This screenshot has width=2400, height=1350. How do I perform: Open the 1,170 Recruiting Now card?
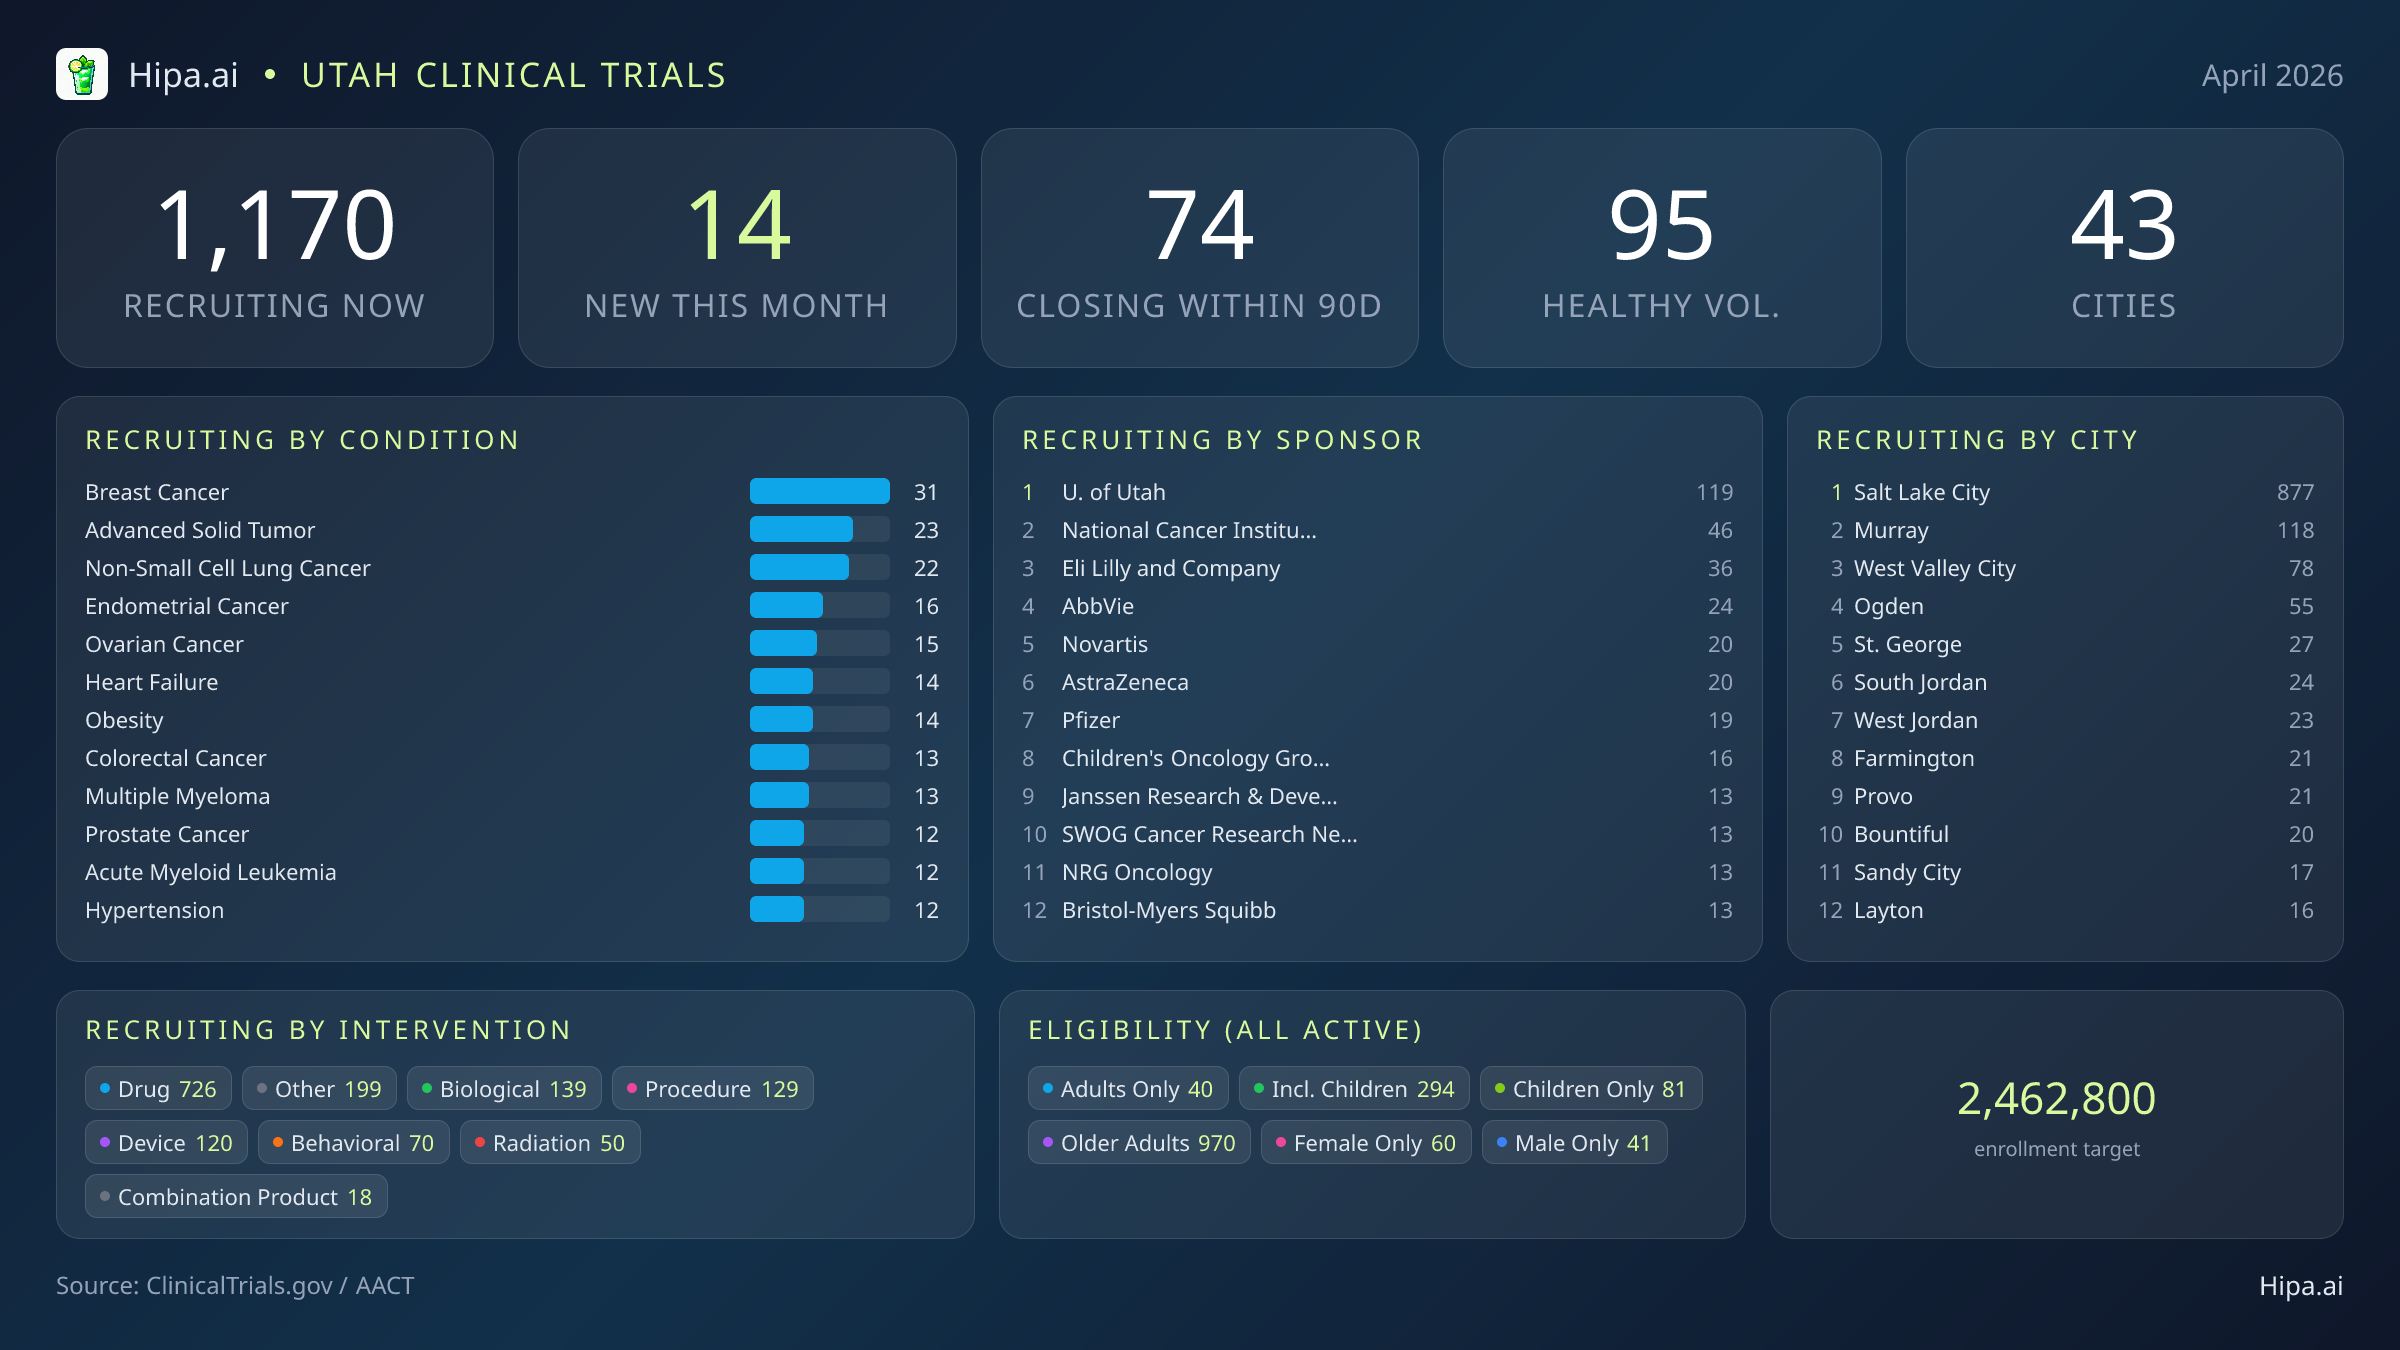(275, 248)
